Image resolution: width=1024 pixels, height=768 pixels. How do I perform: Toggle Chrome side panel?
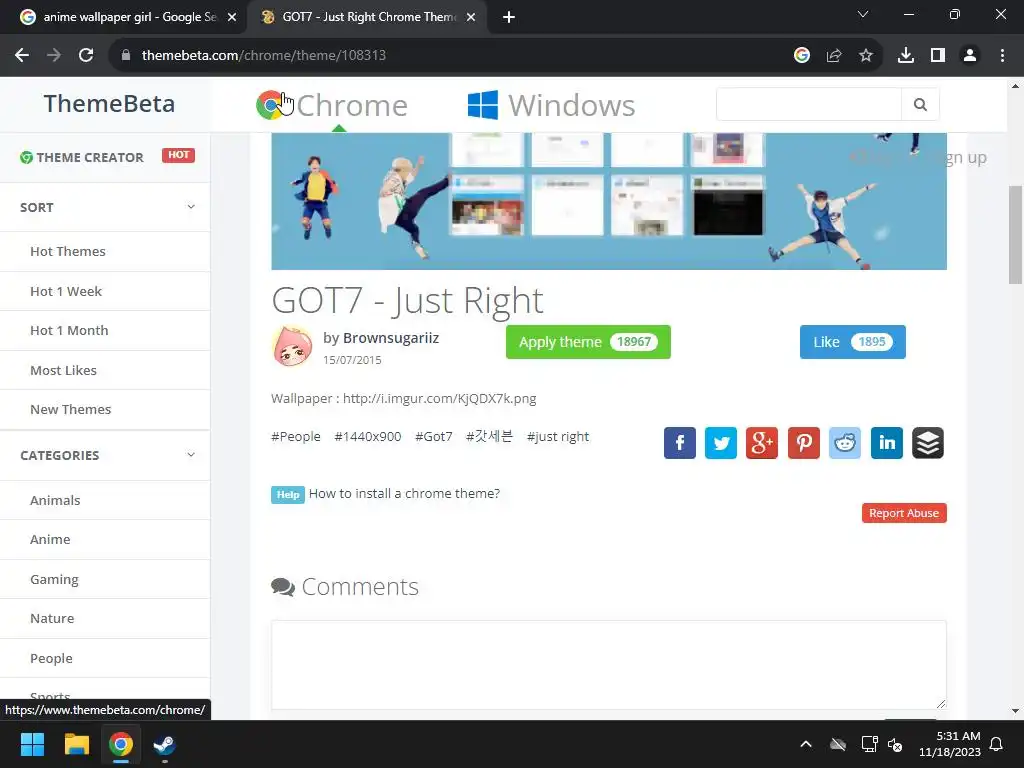pos(937,56)
